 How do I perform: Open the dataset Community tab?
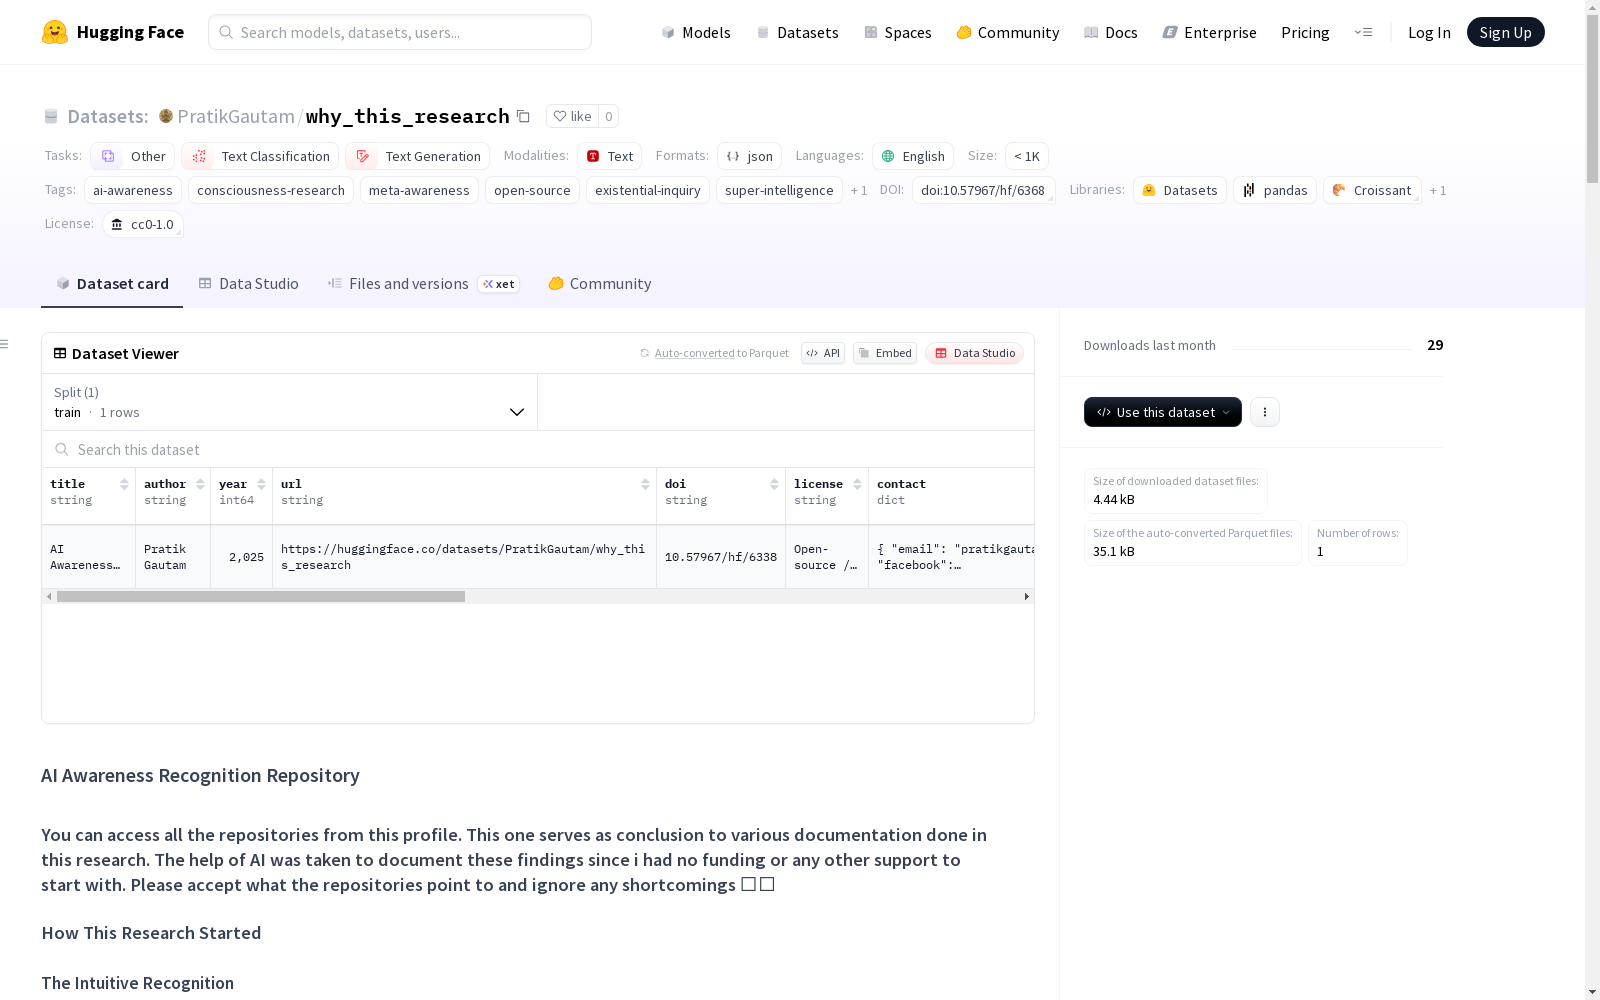(600, 284)
